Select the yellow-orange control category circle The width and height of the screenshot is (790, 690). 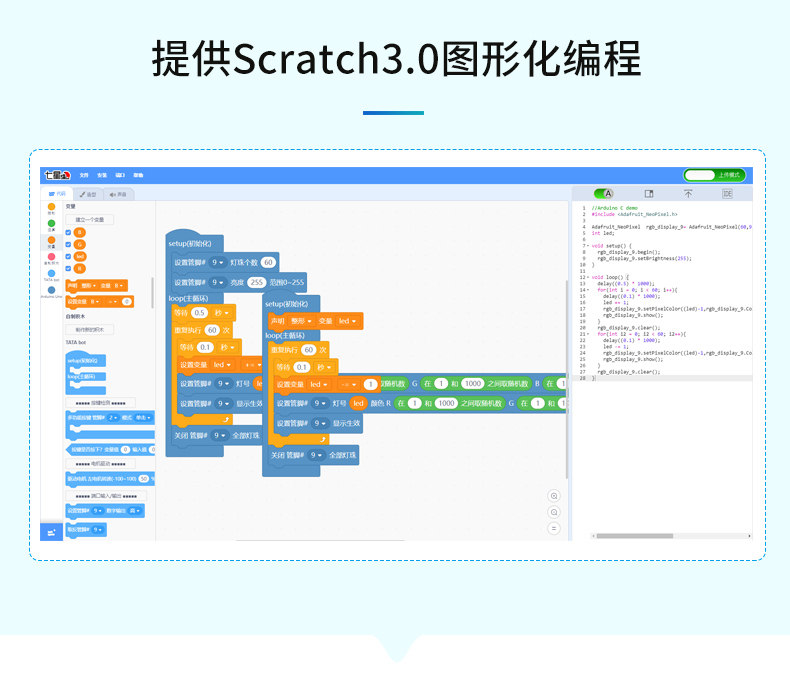tap(51, 207)
